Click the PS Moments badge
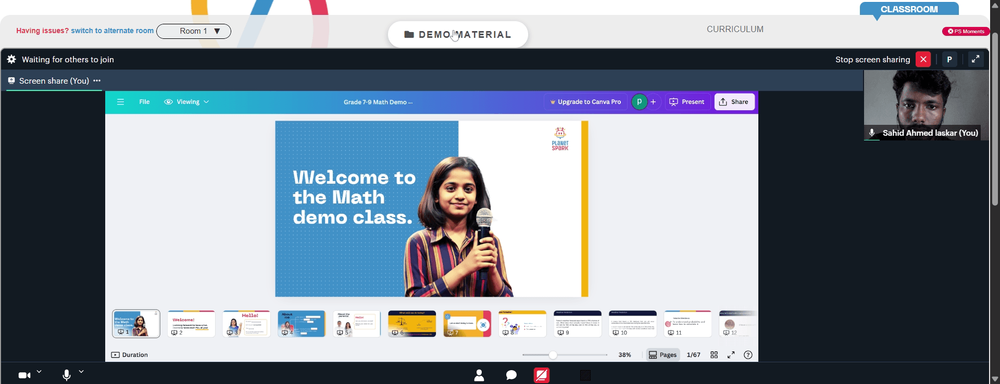1000x384 pixels. tap(966, 31)
